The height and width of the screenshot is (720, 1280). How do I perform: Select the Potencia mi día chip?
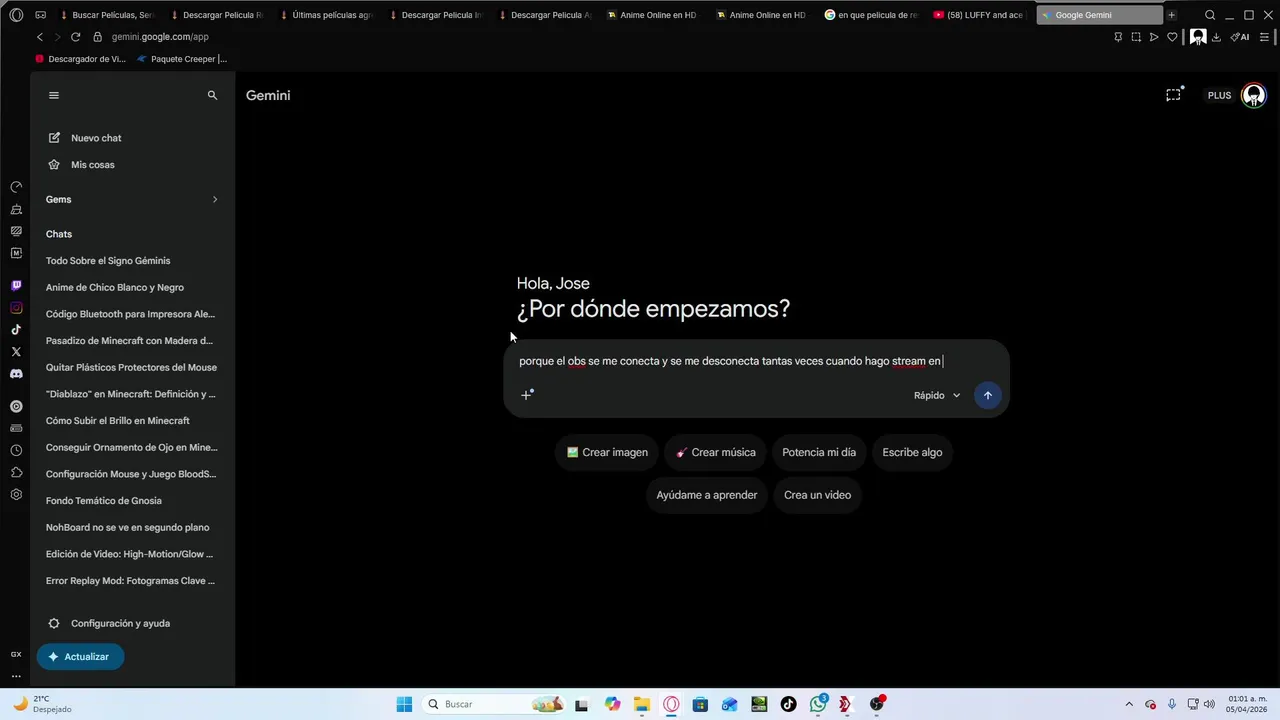click(819, 453)
